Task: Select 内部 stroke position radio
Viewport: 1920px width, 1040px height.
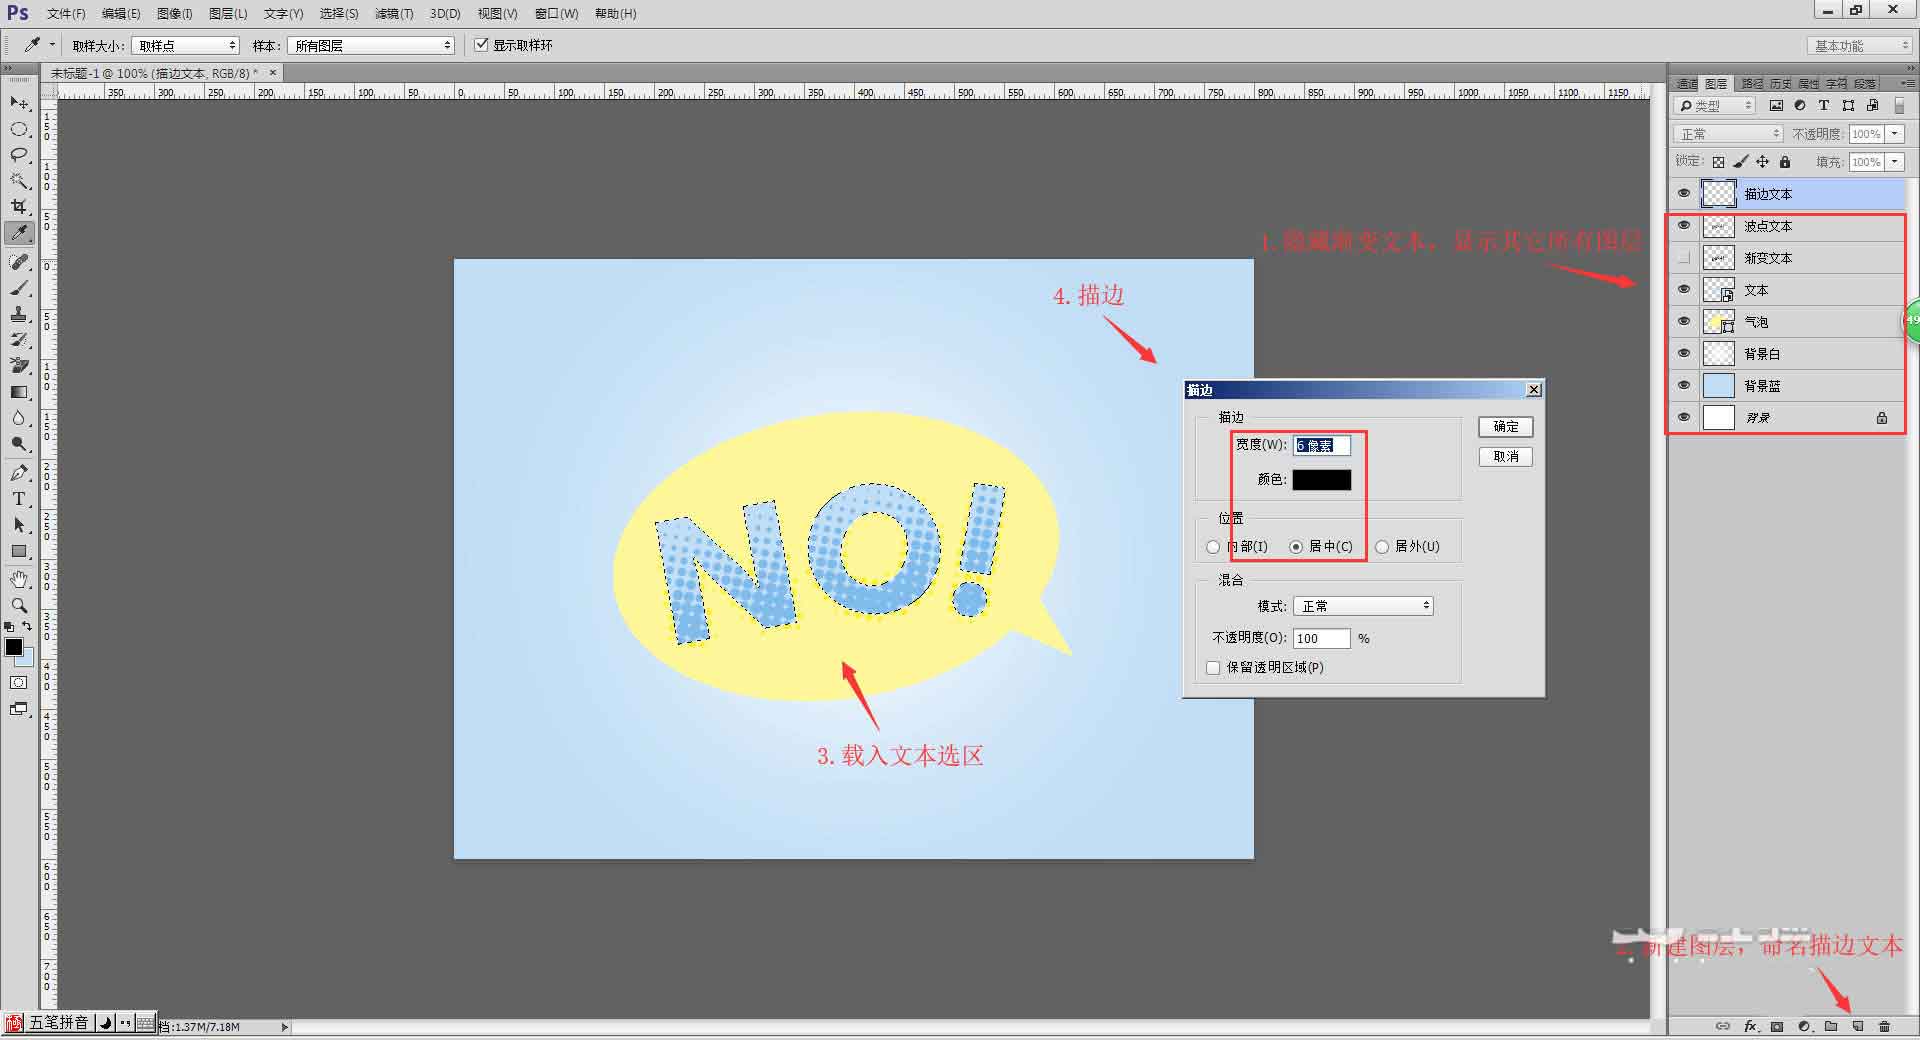Action: click(x=1213, y=547)
